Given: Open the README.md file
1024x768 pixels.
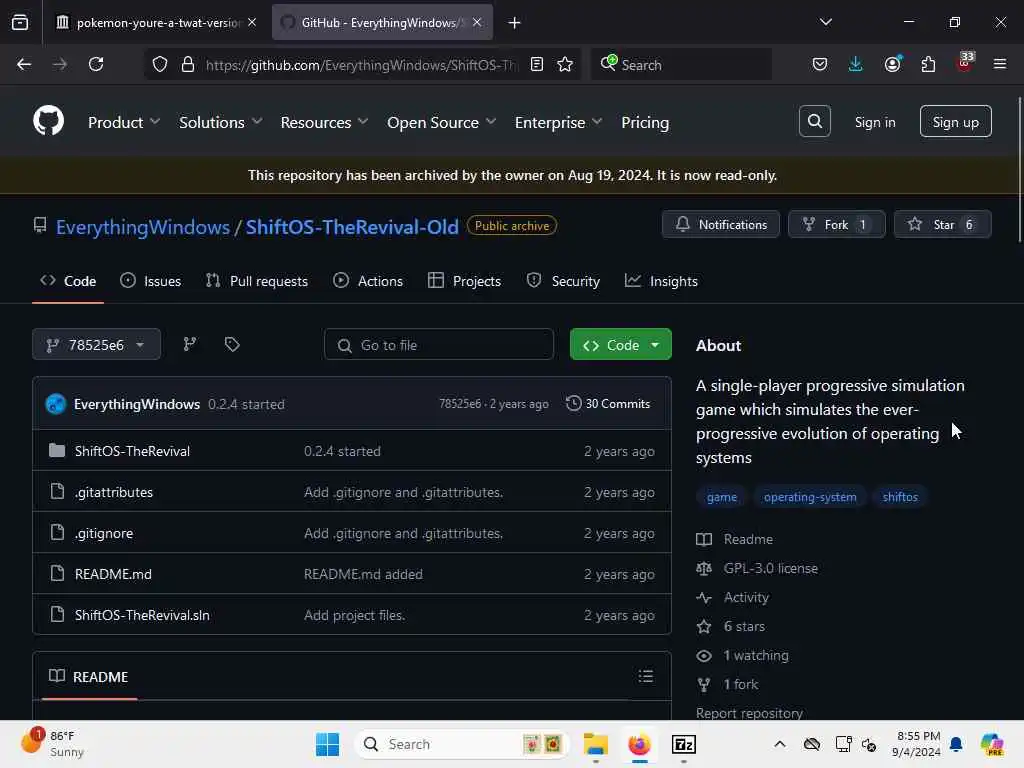Looking at the screenshot, I should click(x=113, y=574).
